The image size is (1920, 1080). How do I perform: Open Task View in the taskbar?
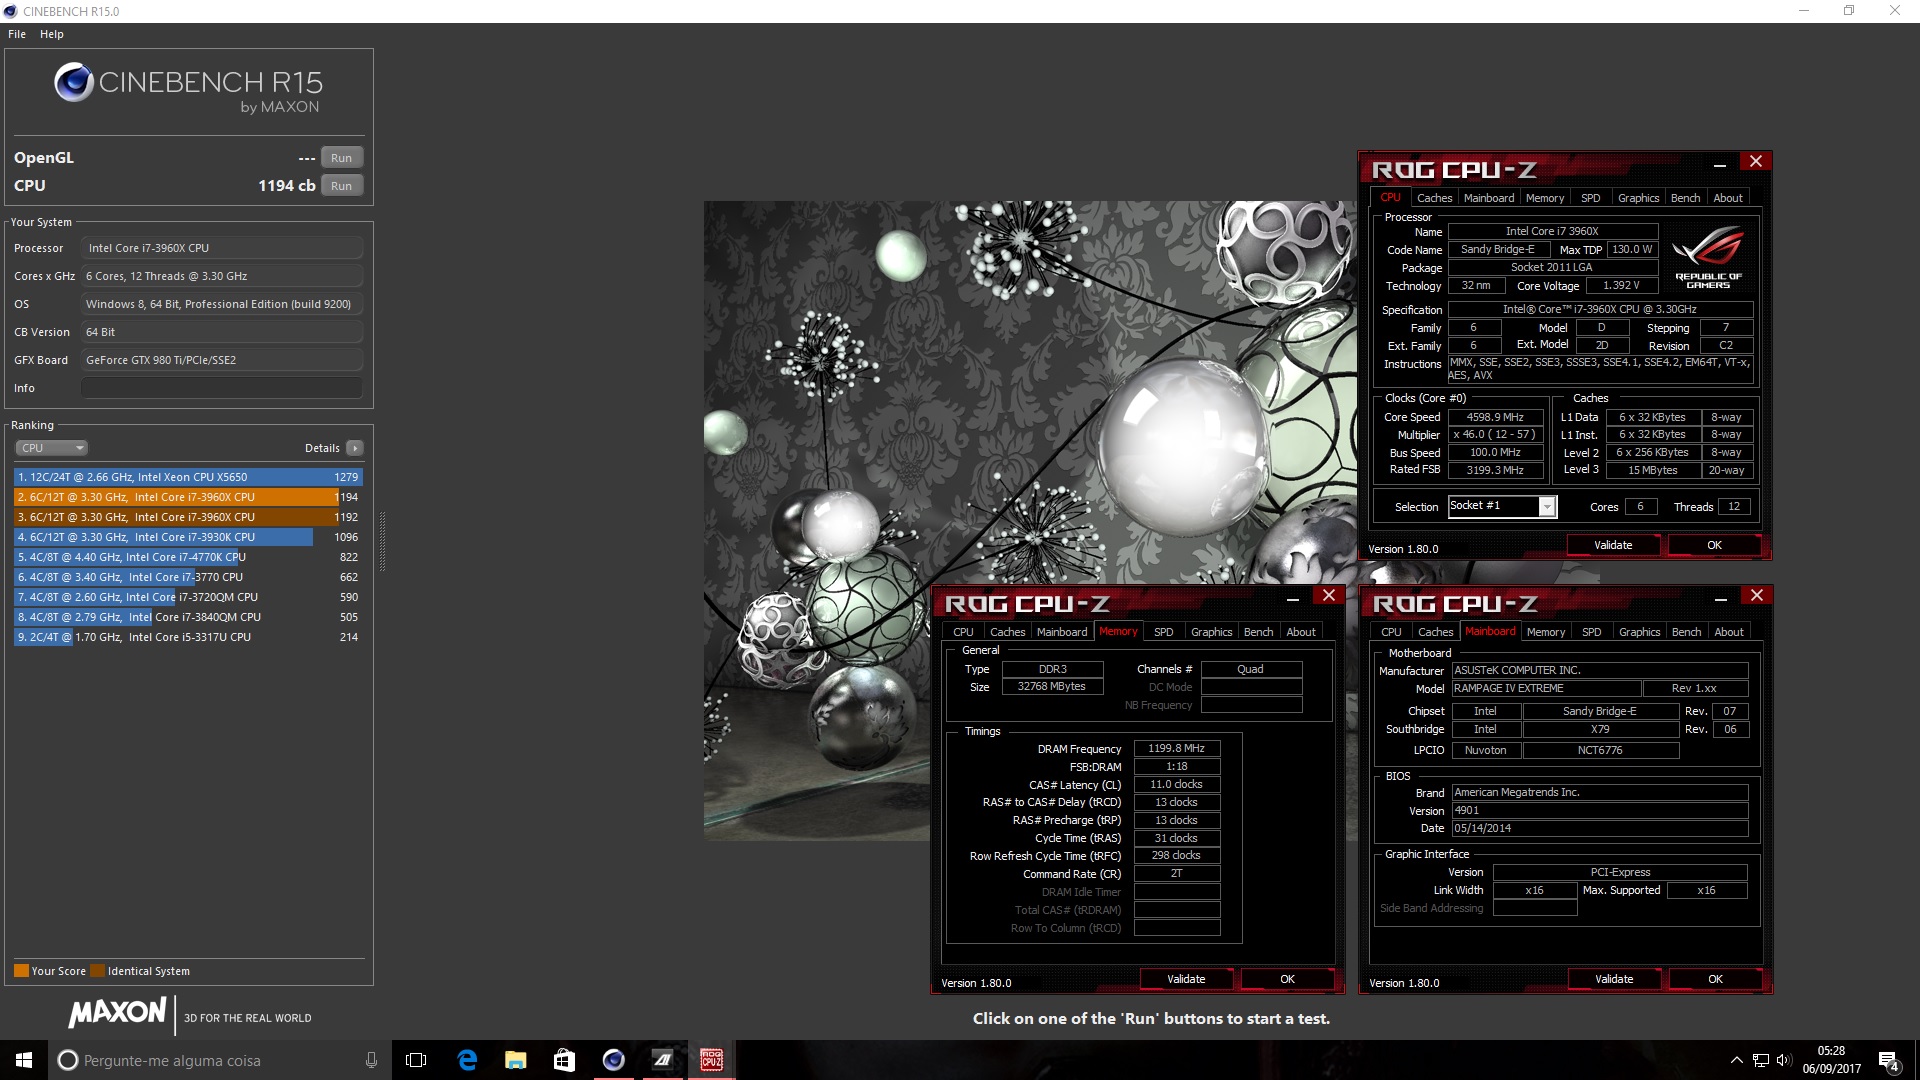(x=416, y=1060)
